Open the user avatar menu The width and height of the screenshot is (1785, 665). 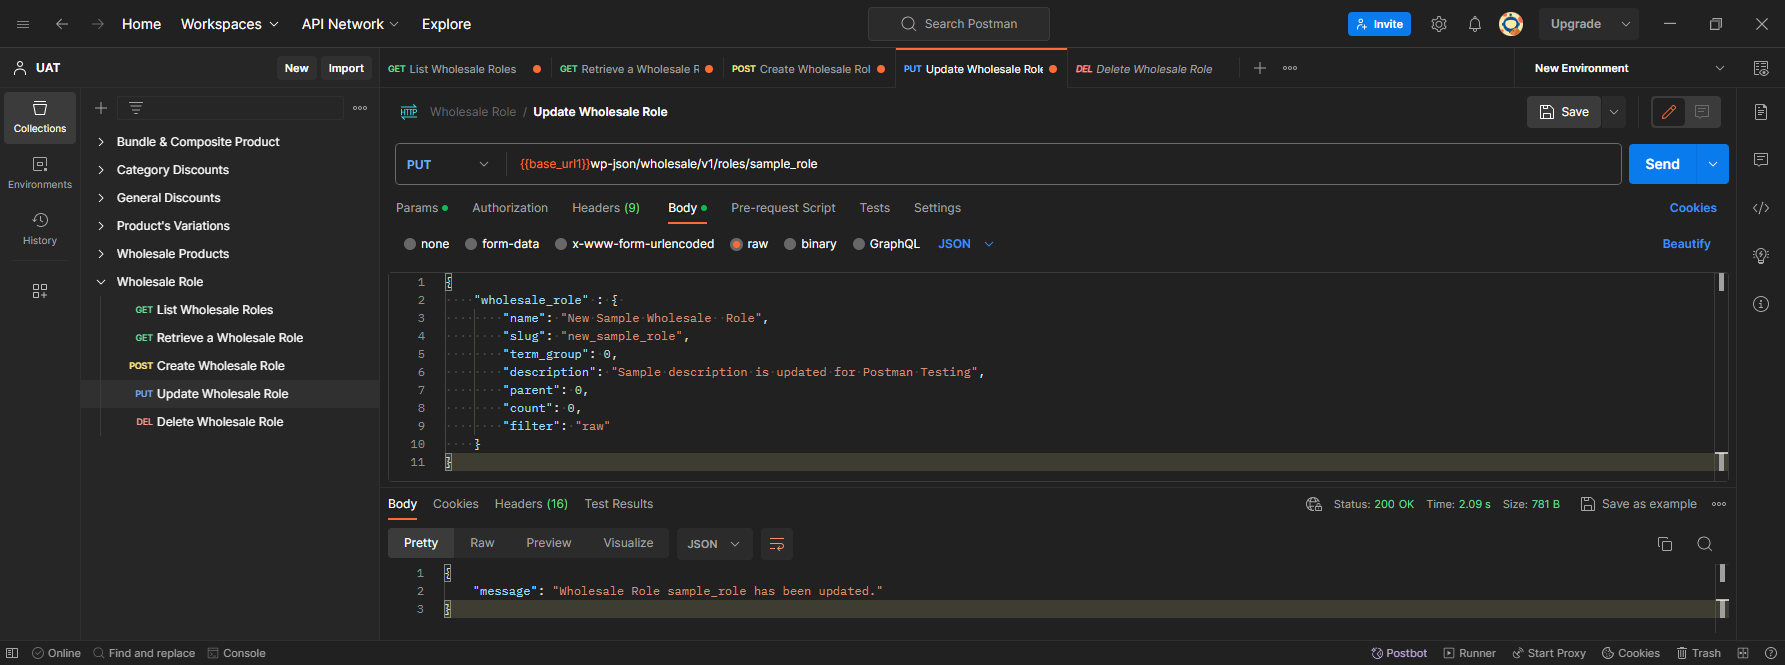click(x=1511, y=24)
